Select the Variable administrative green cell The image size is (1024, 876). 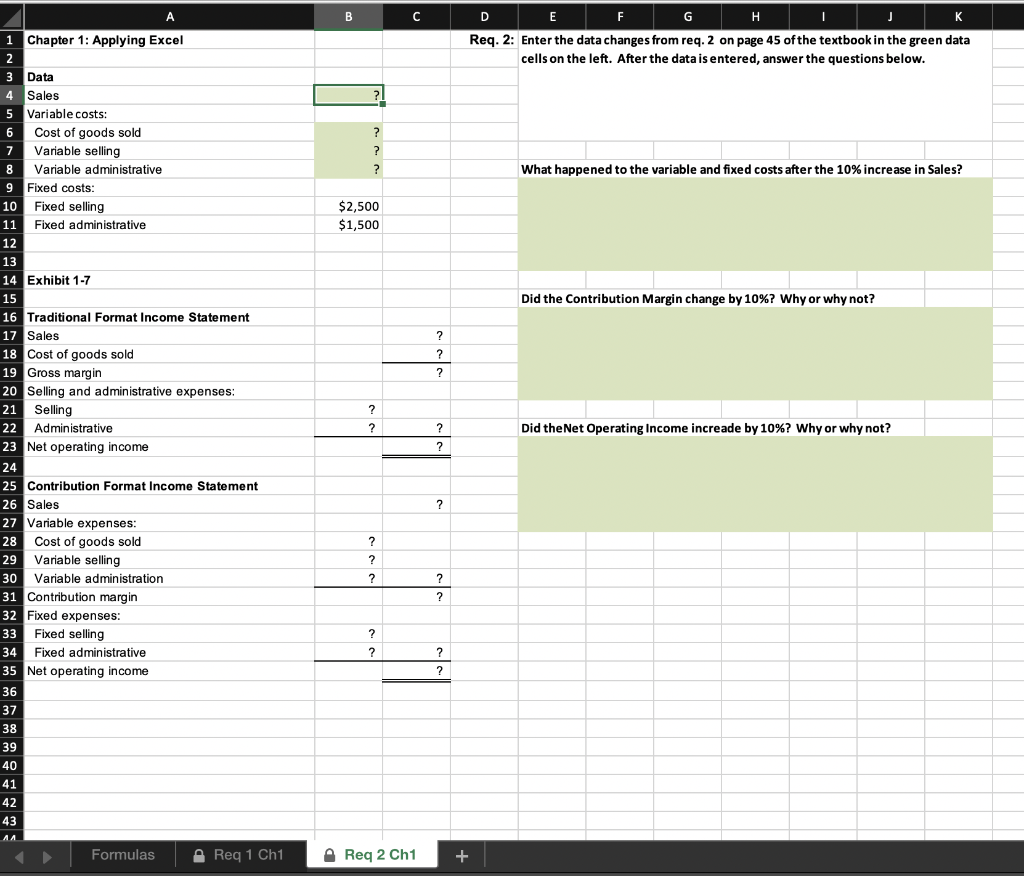pyautogui.click(x=348, y=169)
